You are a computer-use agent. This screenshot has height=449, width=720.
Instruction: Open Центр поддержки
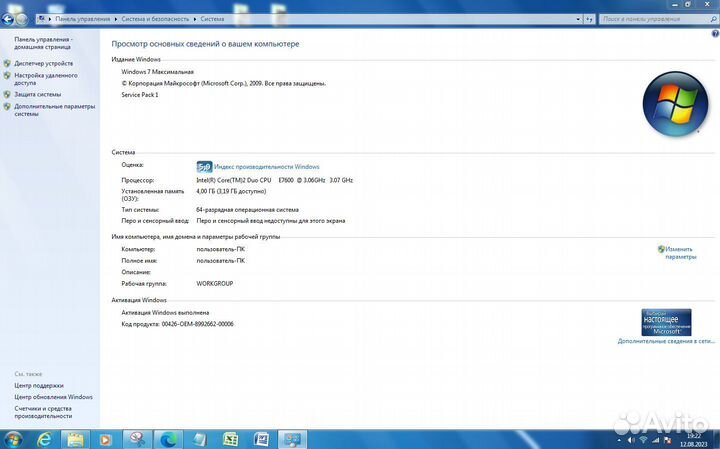point(39,386)
